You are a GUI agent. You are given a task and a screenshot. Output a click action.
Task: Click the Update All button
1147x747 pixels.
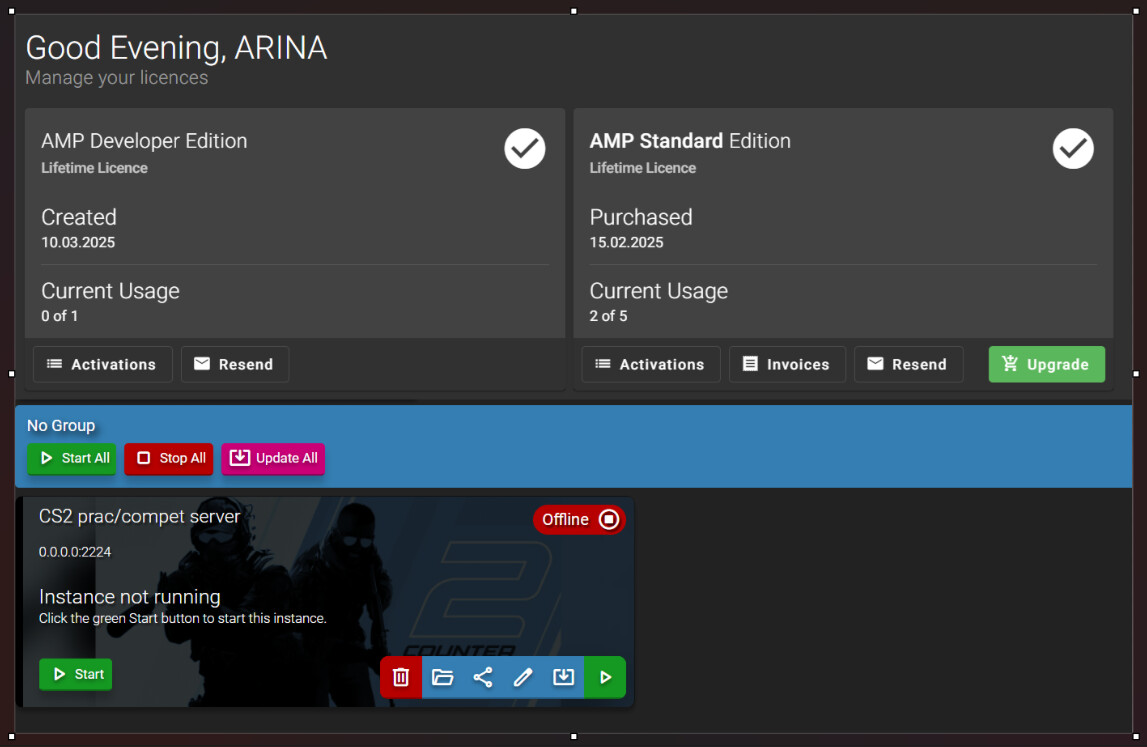[273, 458]
